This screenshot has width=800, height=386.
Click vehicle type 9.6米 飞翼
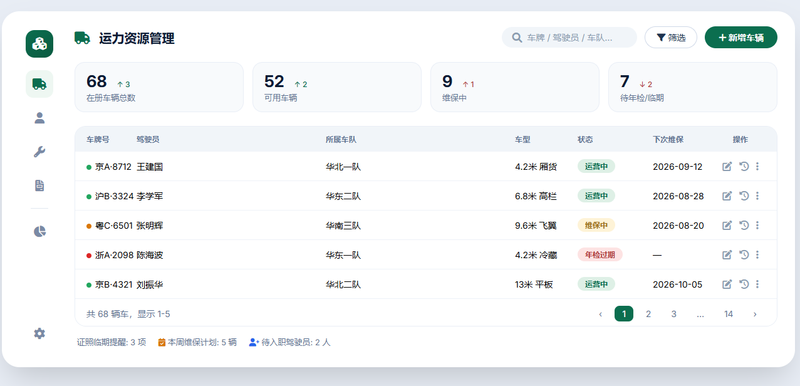(x=536, y=226)
